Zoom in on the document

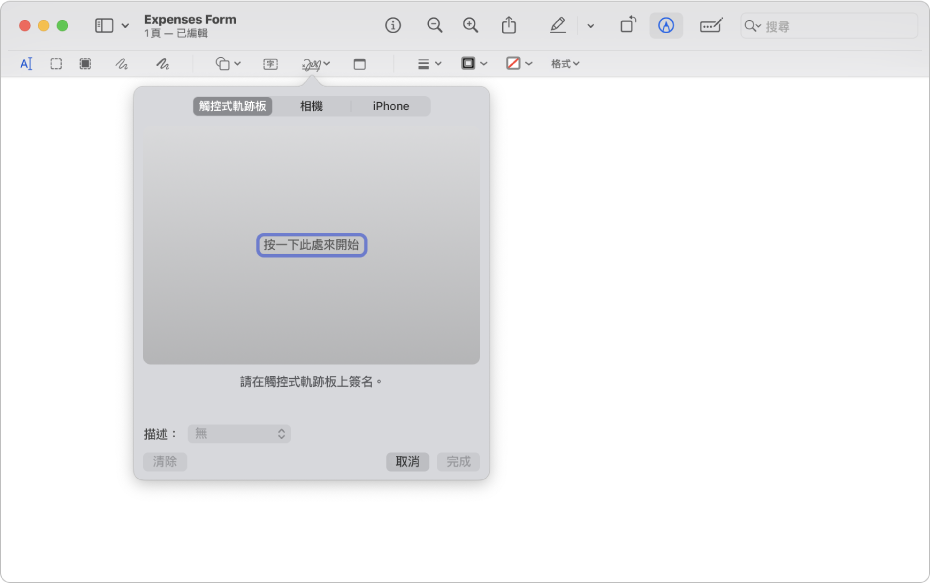coord(471,26)
